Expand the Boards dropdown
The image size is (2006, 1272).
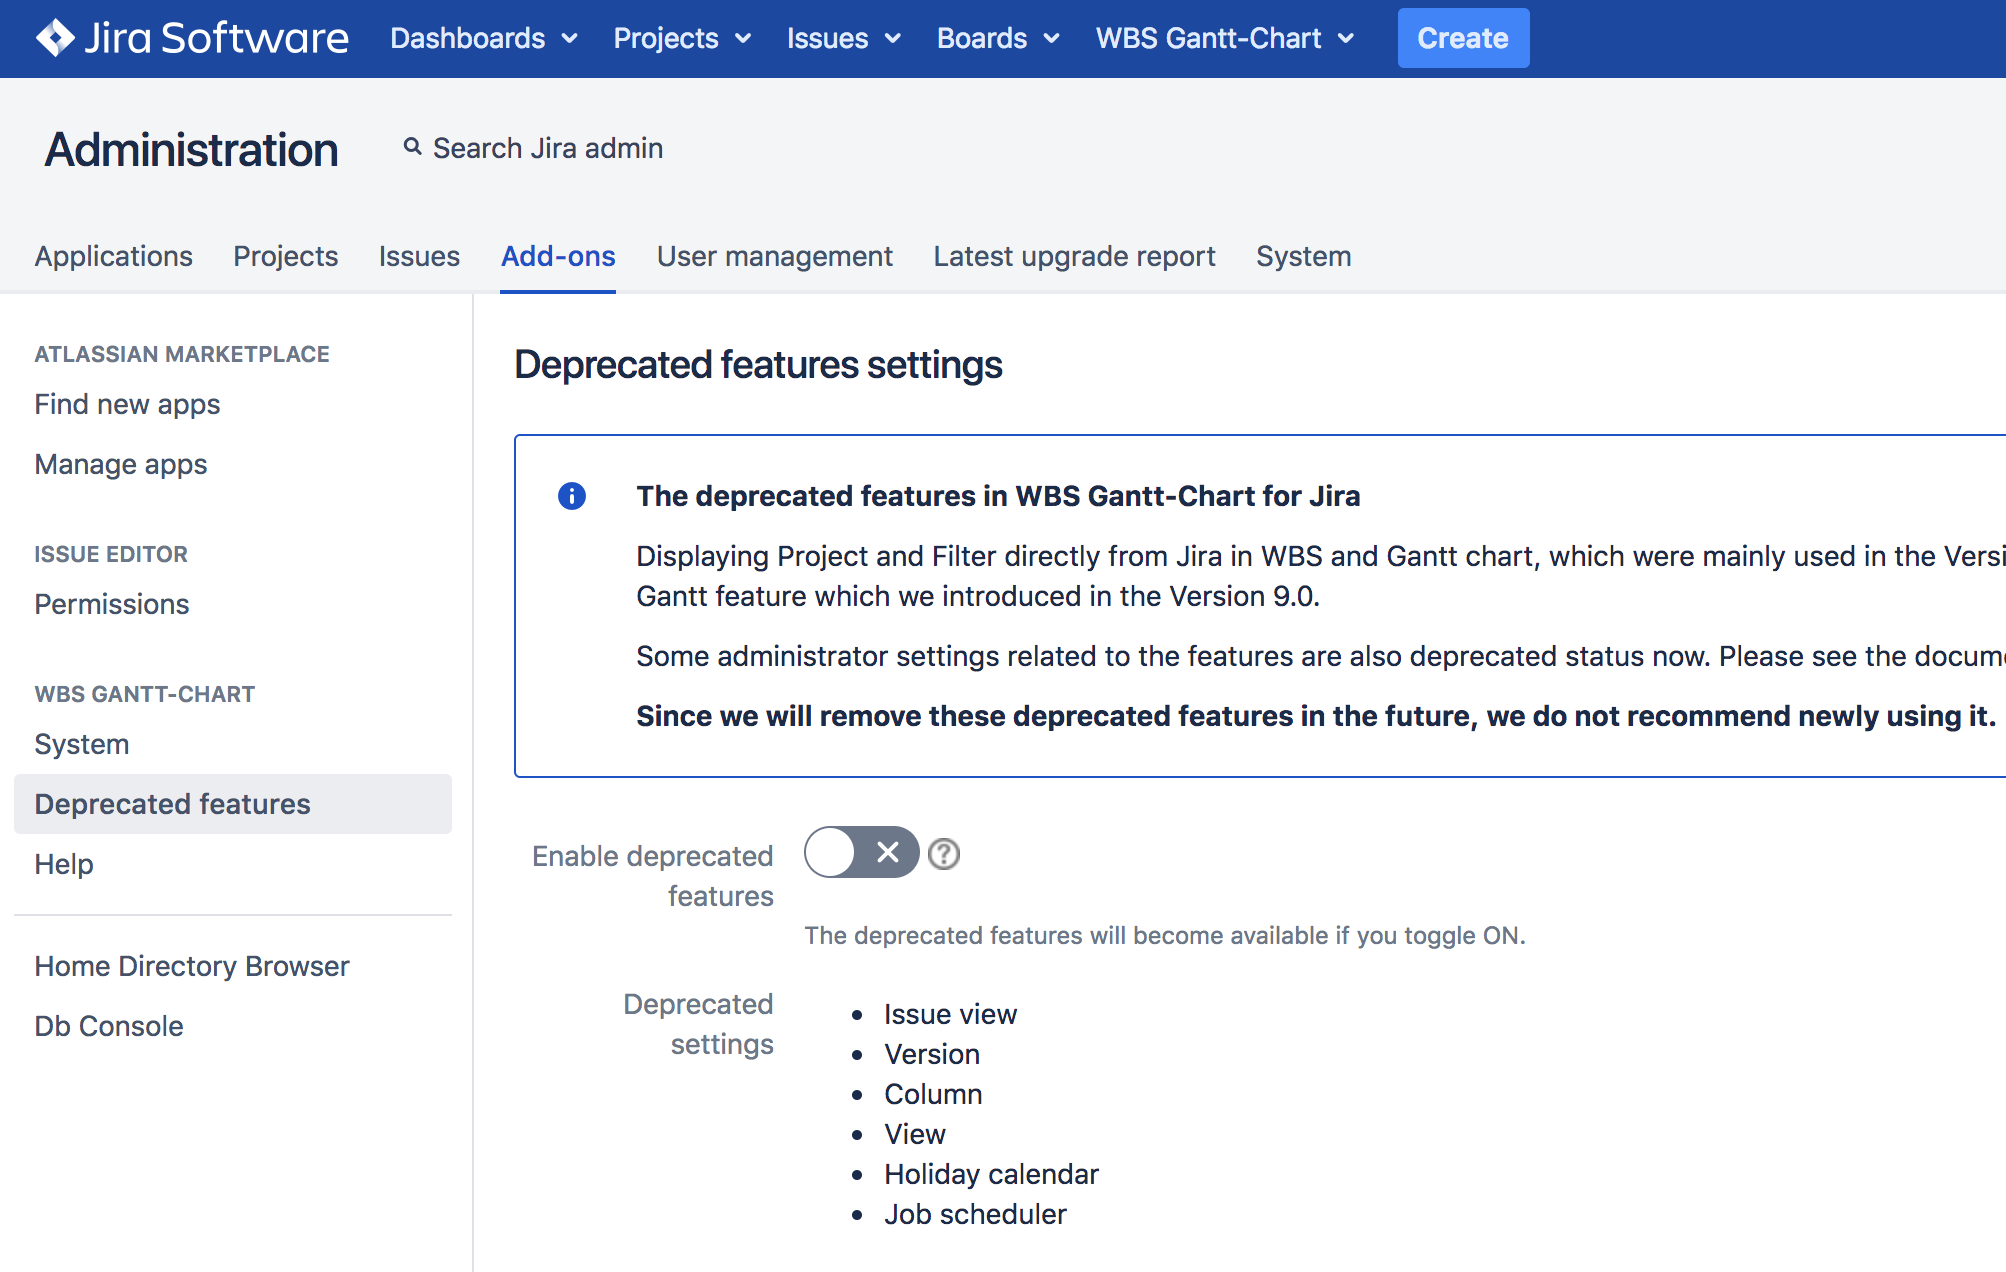(x=997, y=38)
